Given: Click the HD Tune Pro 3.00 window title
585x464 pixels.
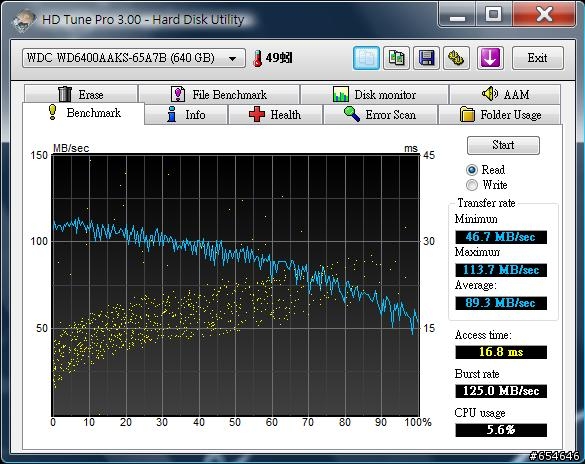Looking at the screenshot, I should tap(143, 19).
